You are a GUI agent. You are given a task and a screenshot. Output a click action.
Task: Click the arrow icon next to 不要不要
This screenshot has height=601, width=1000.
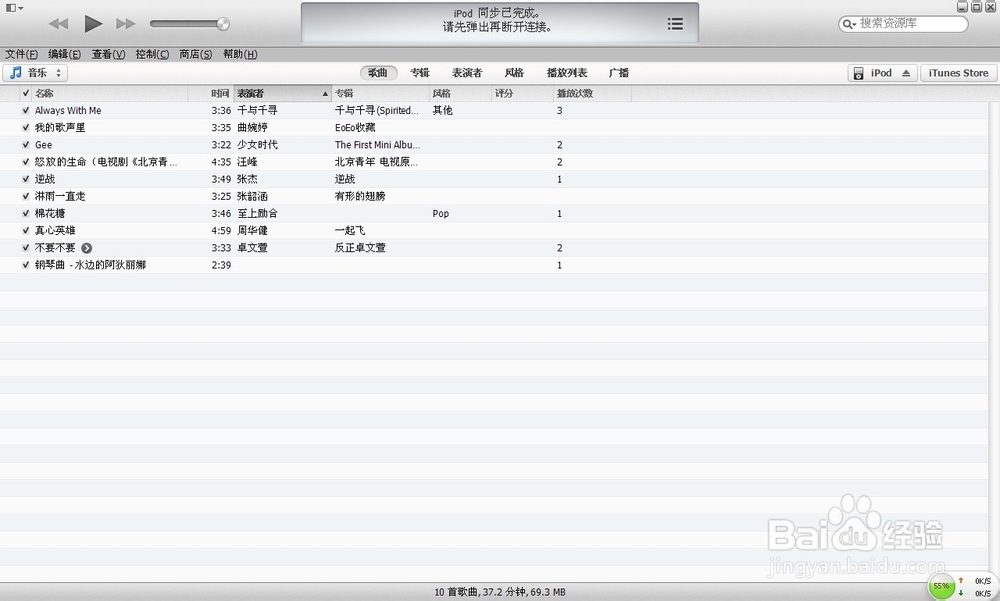pyautogui.click(x=87, y=248)
